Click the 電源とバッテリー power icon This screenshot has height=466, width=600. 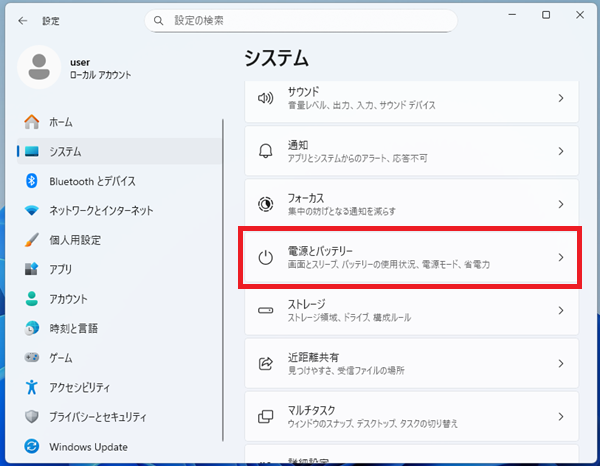[265, 258]
